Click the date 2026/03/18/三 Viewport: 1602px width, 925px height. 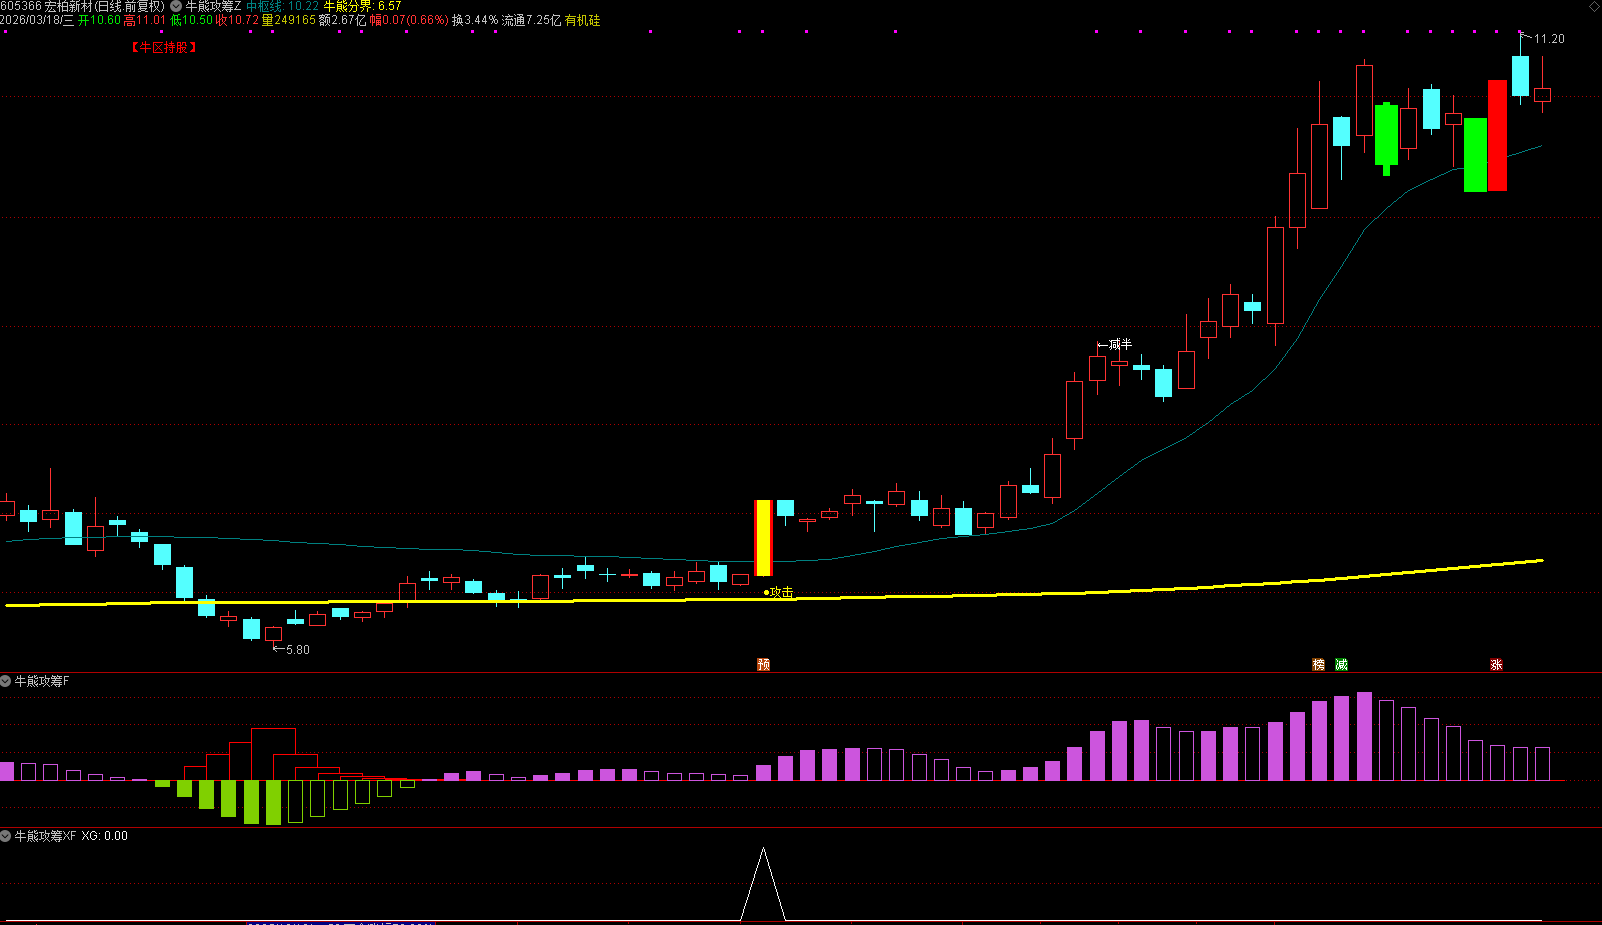37,20
